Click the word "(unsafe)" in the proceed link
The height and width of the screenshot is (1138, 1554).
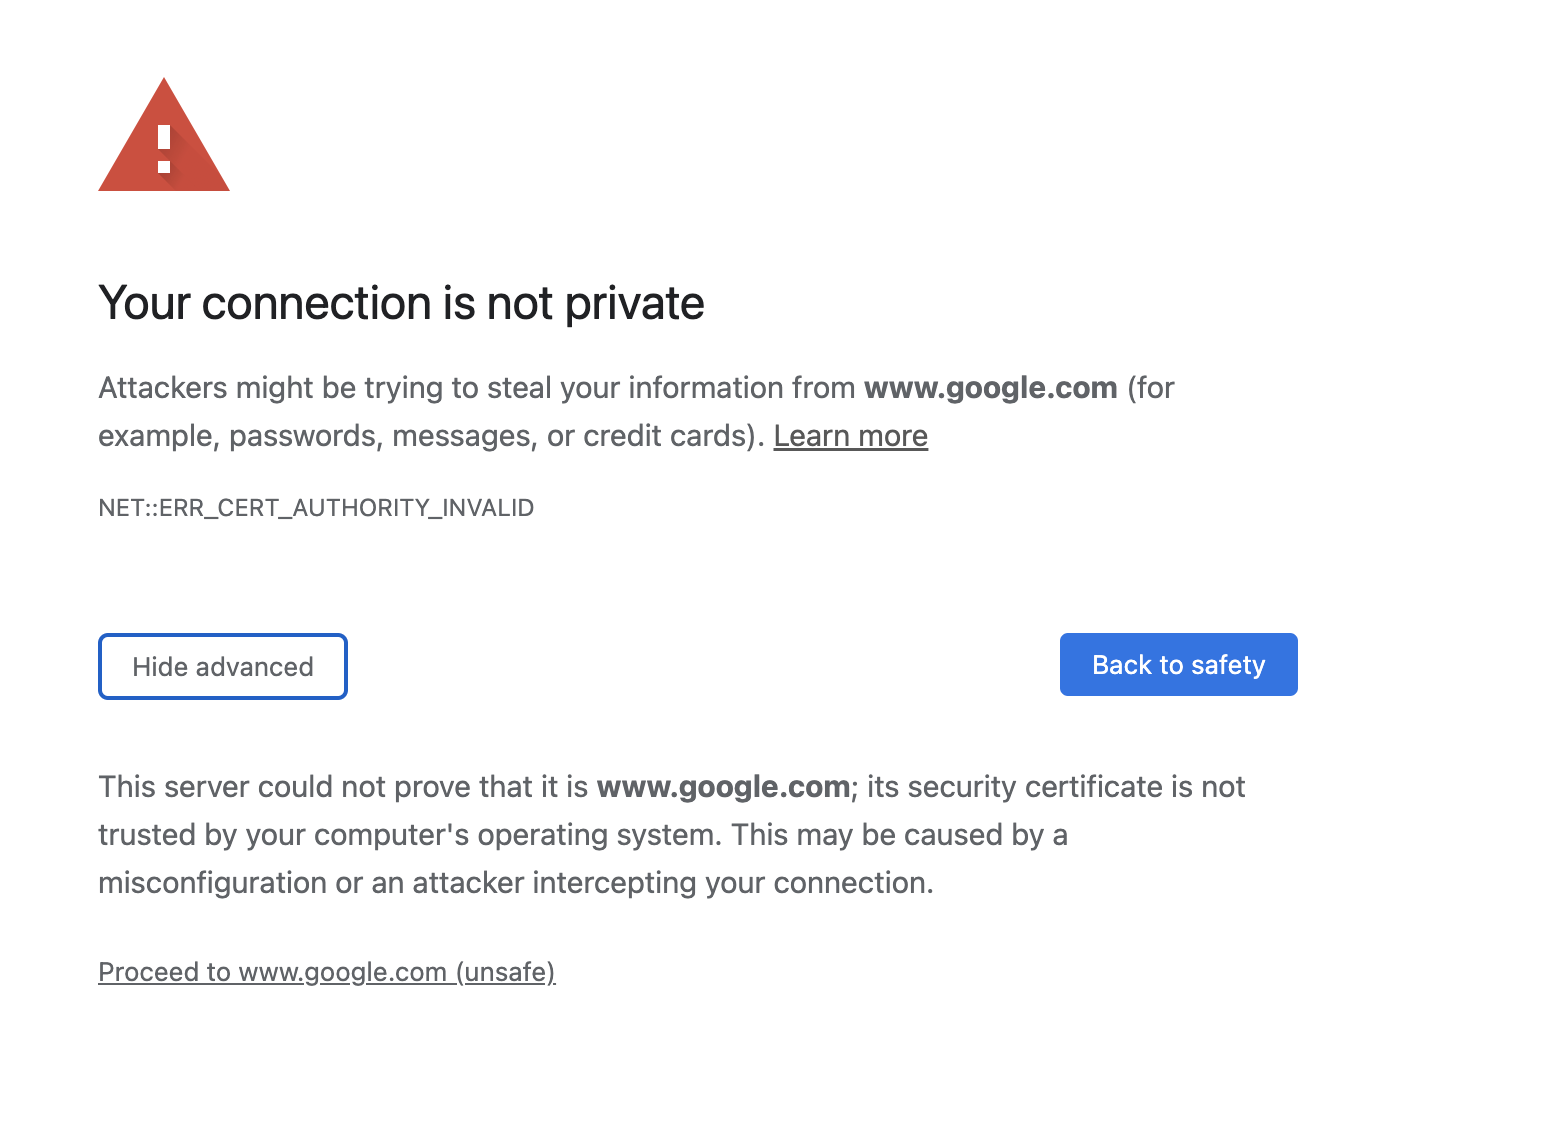(505, 972)
